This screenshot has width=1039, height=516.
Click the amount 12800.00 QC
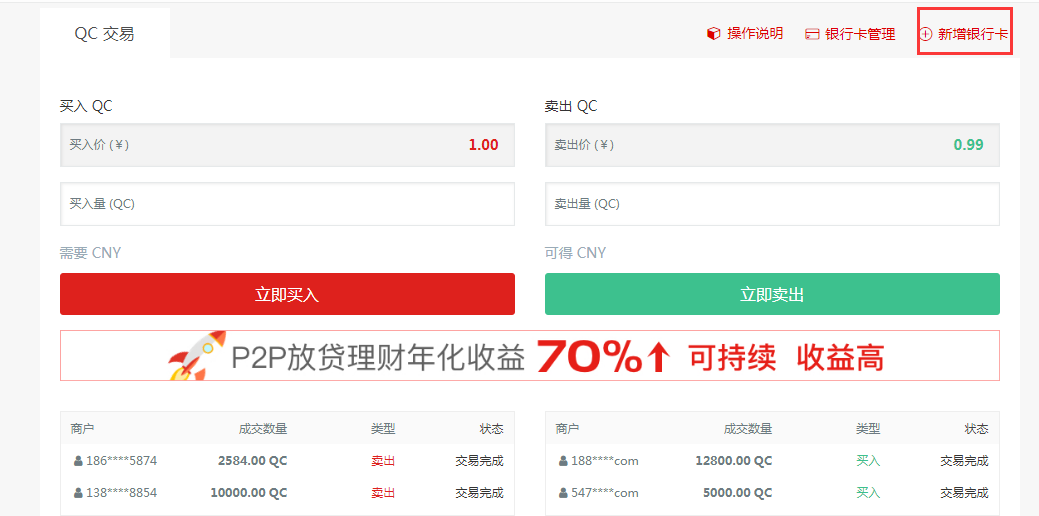734,461
